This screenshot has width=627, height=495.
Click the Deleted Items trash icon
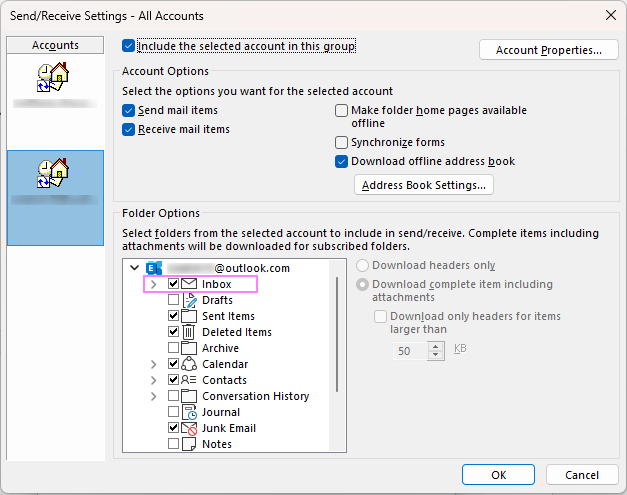188,332
